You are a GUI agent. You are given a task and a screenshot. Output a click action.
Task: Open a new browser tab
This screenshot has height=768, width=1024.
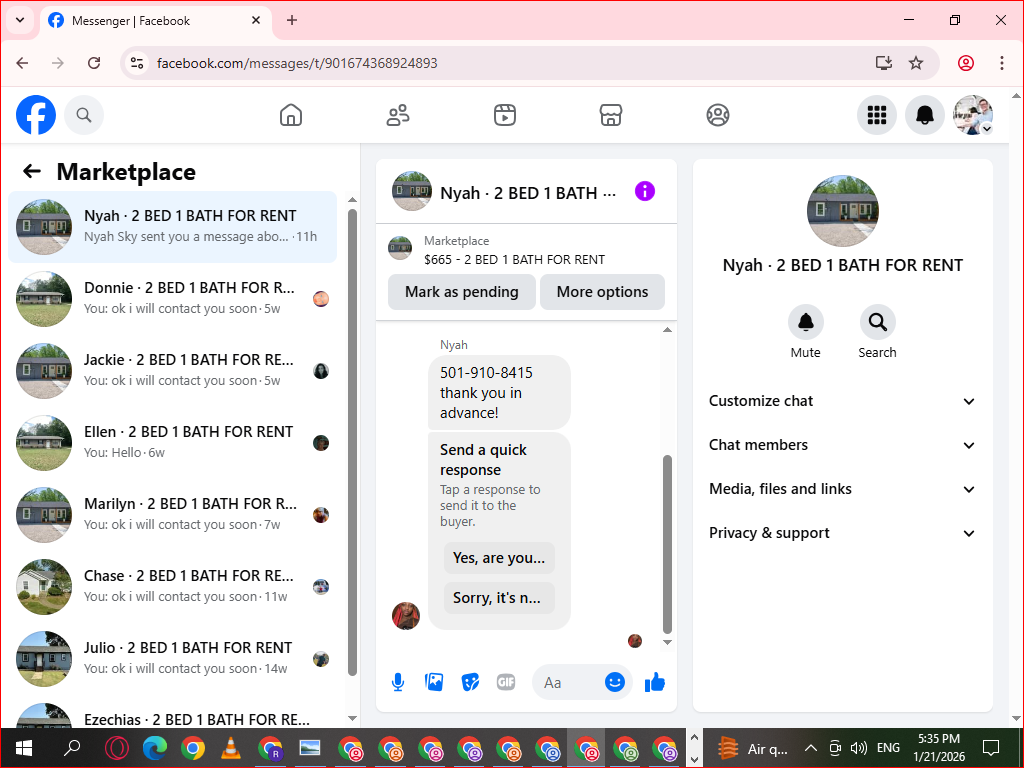[x=292, y=20]
